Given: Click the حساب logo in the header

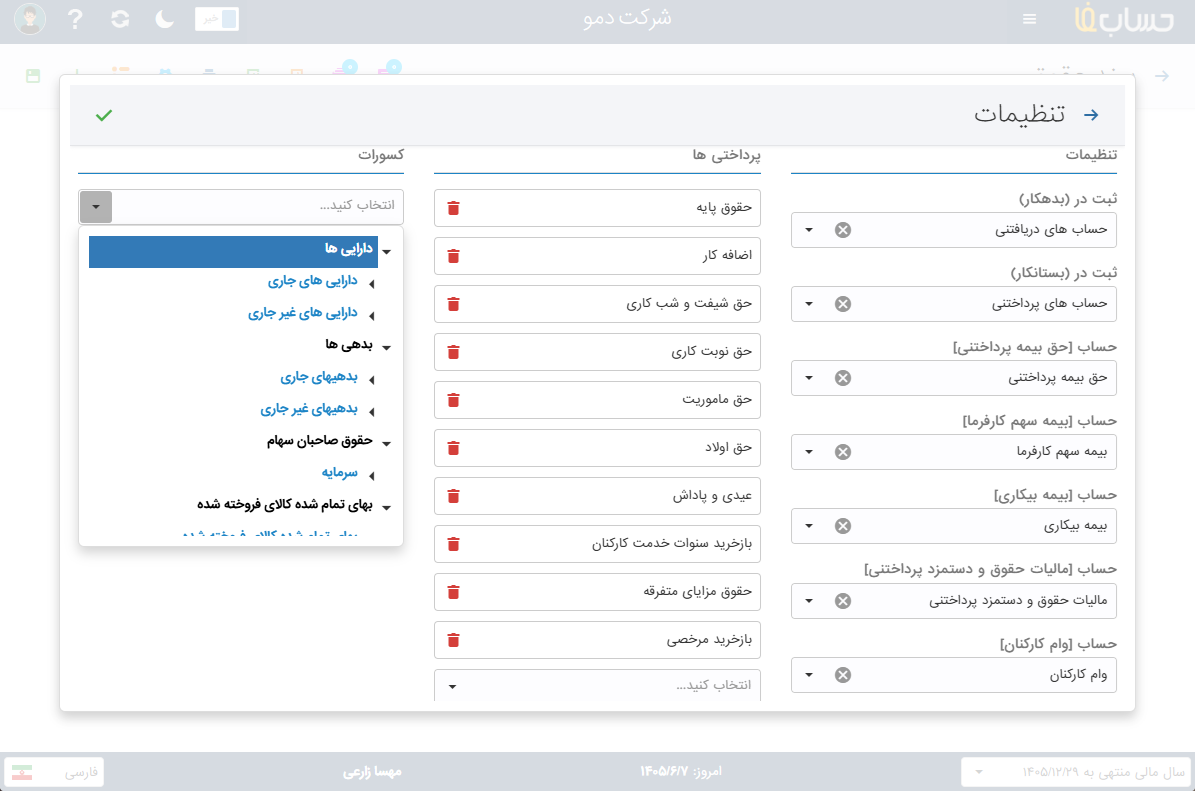Looking at the screenshot, I should pos(1123,19).
